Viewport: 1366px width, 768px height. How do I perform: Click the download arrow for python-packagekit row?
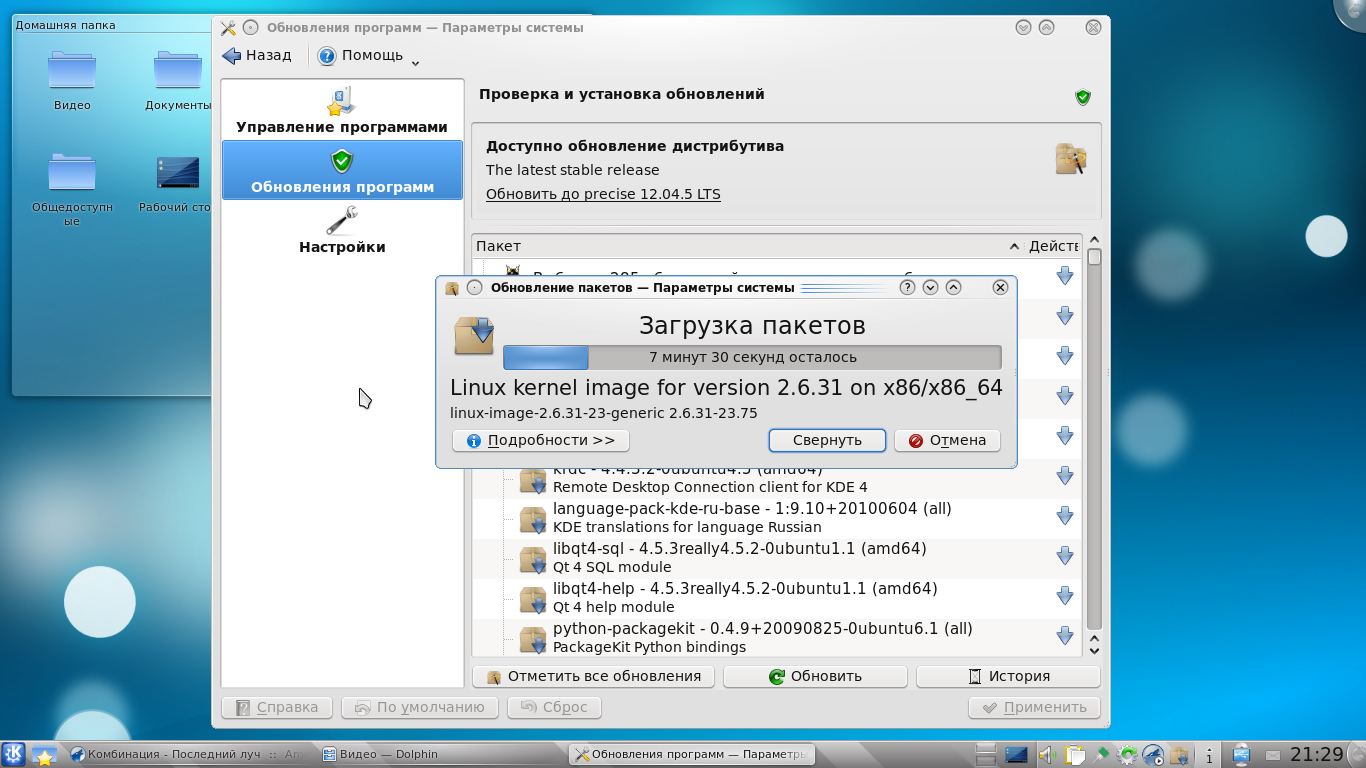pyautogui.click(x=1065, y=636)
